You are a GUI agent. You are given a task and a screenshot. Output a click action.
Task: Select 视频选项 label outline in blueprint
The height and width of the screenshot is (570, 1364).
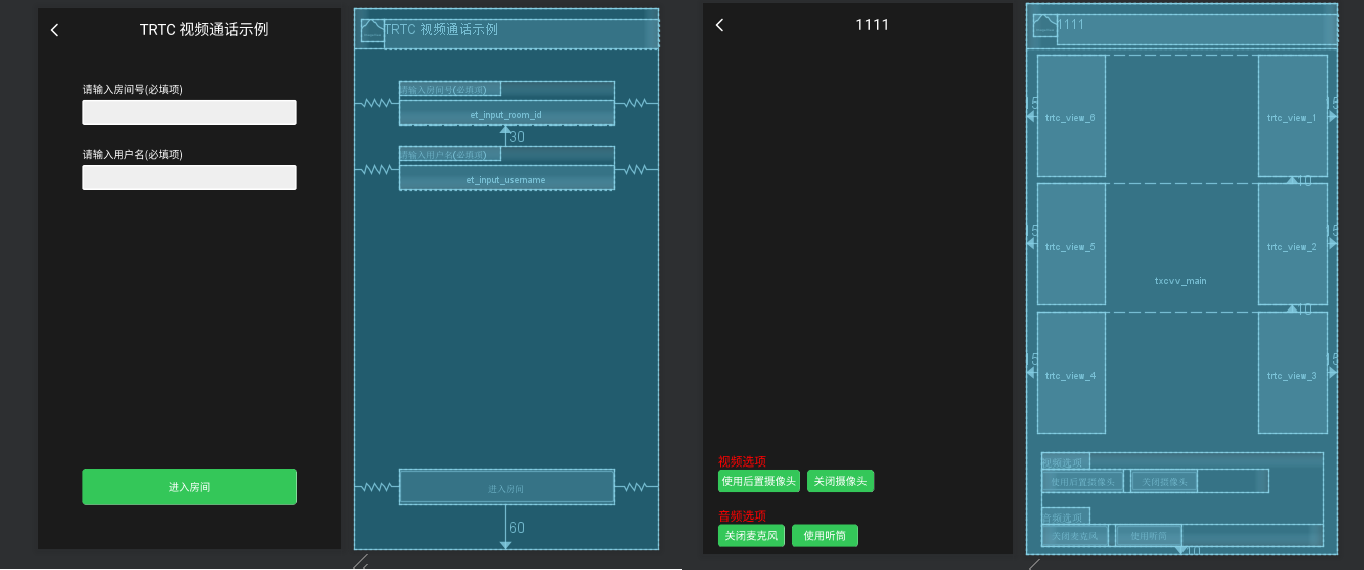tap(1064, 463)
